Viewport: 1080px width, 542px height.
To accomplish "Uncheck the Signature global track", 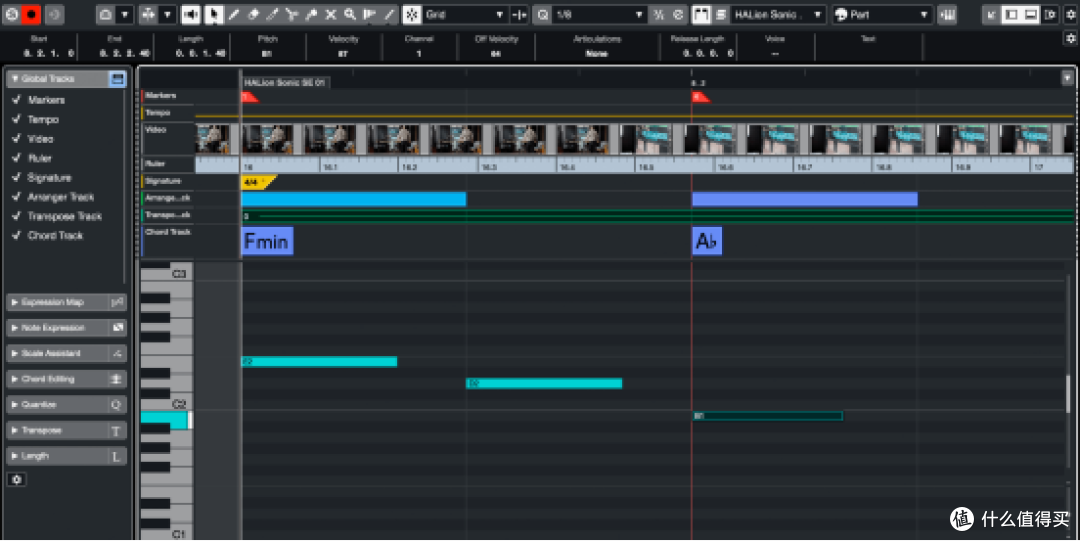I will click(17, 177).
